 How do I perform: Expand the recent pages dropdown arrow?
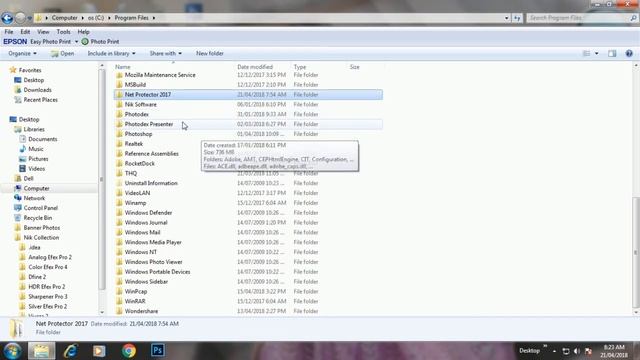[29, 18]
